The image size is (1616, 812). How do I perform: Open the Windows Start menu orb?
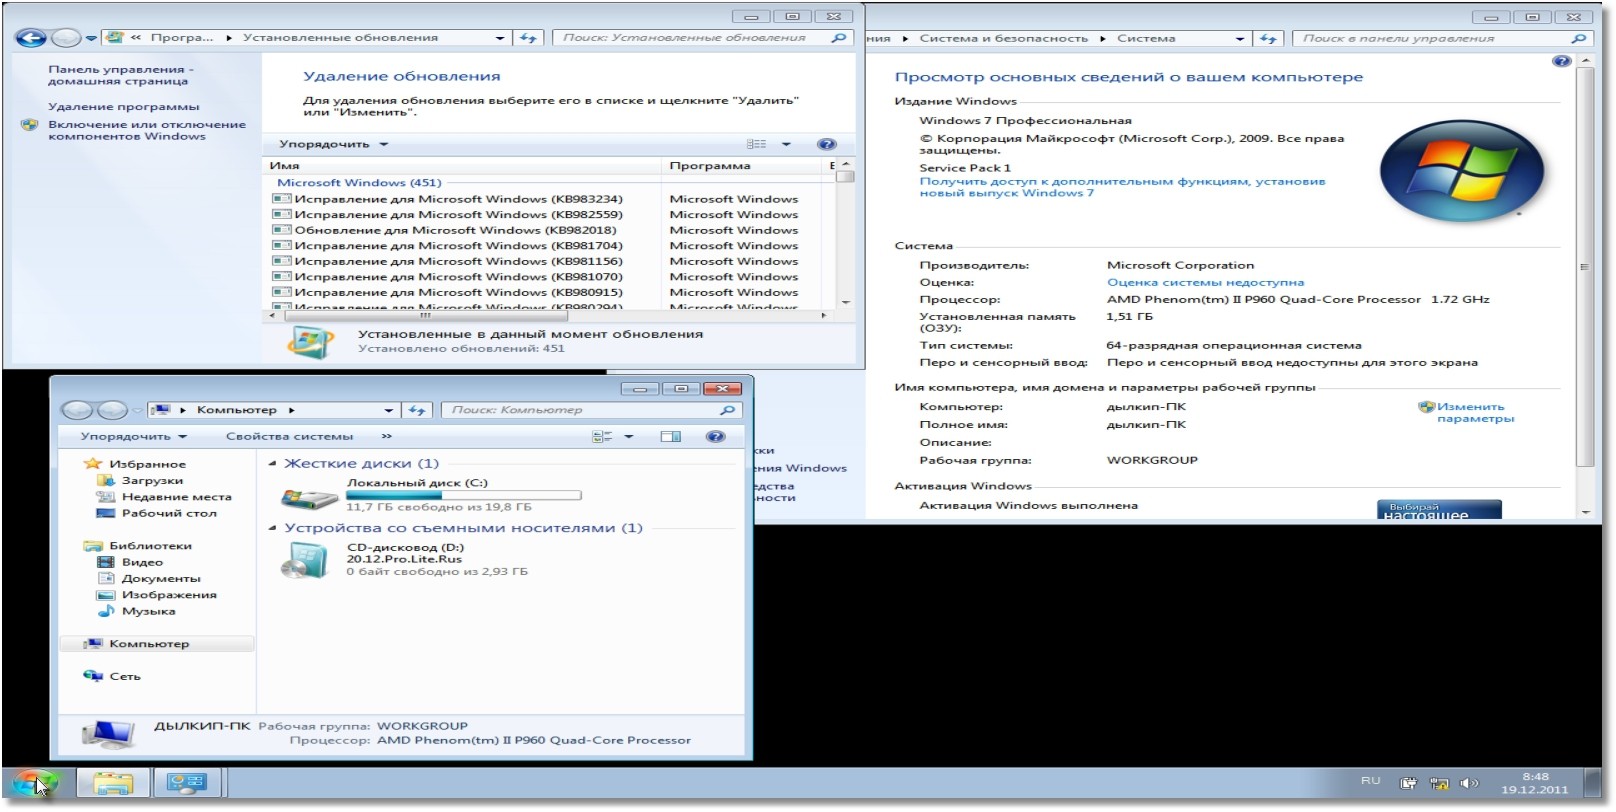coord(34,783)
